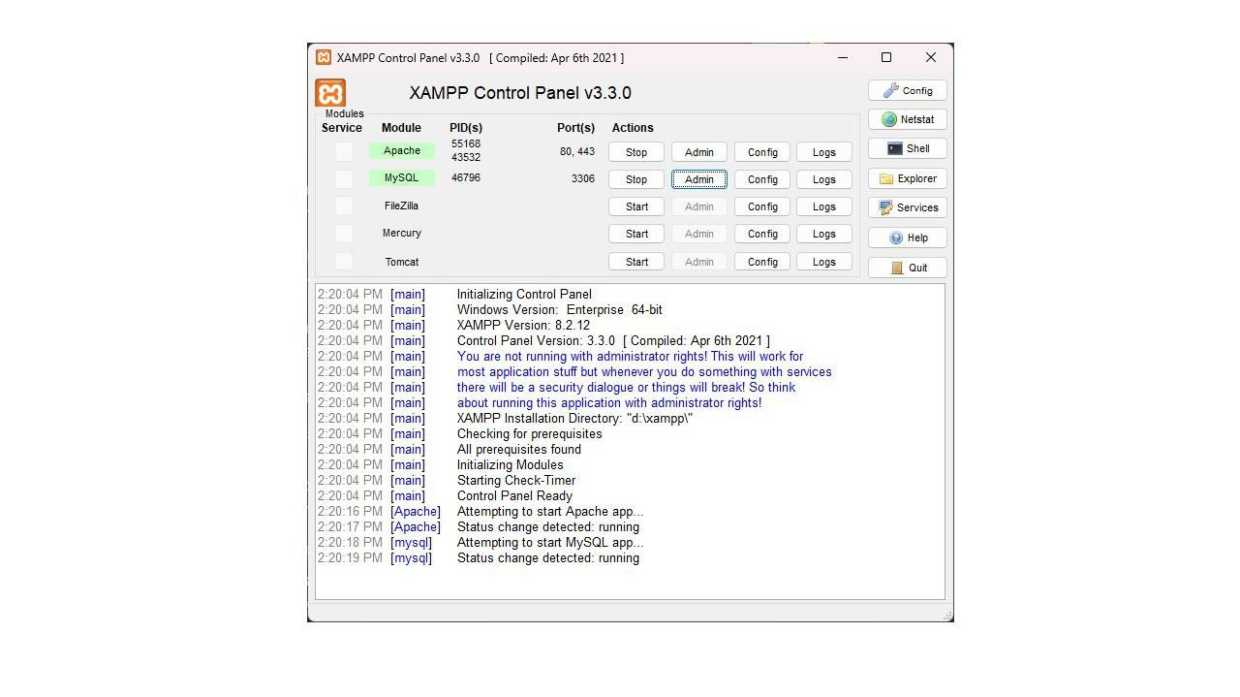This screenshot has width=1240, height=697.
Task: Open Admin for Apache
Action: point(698,151)
